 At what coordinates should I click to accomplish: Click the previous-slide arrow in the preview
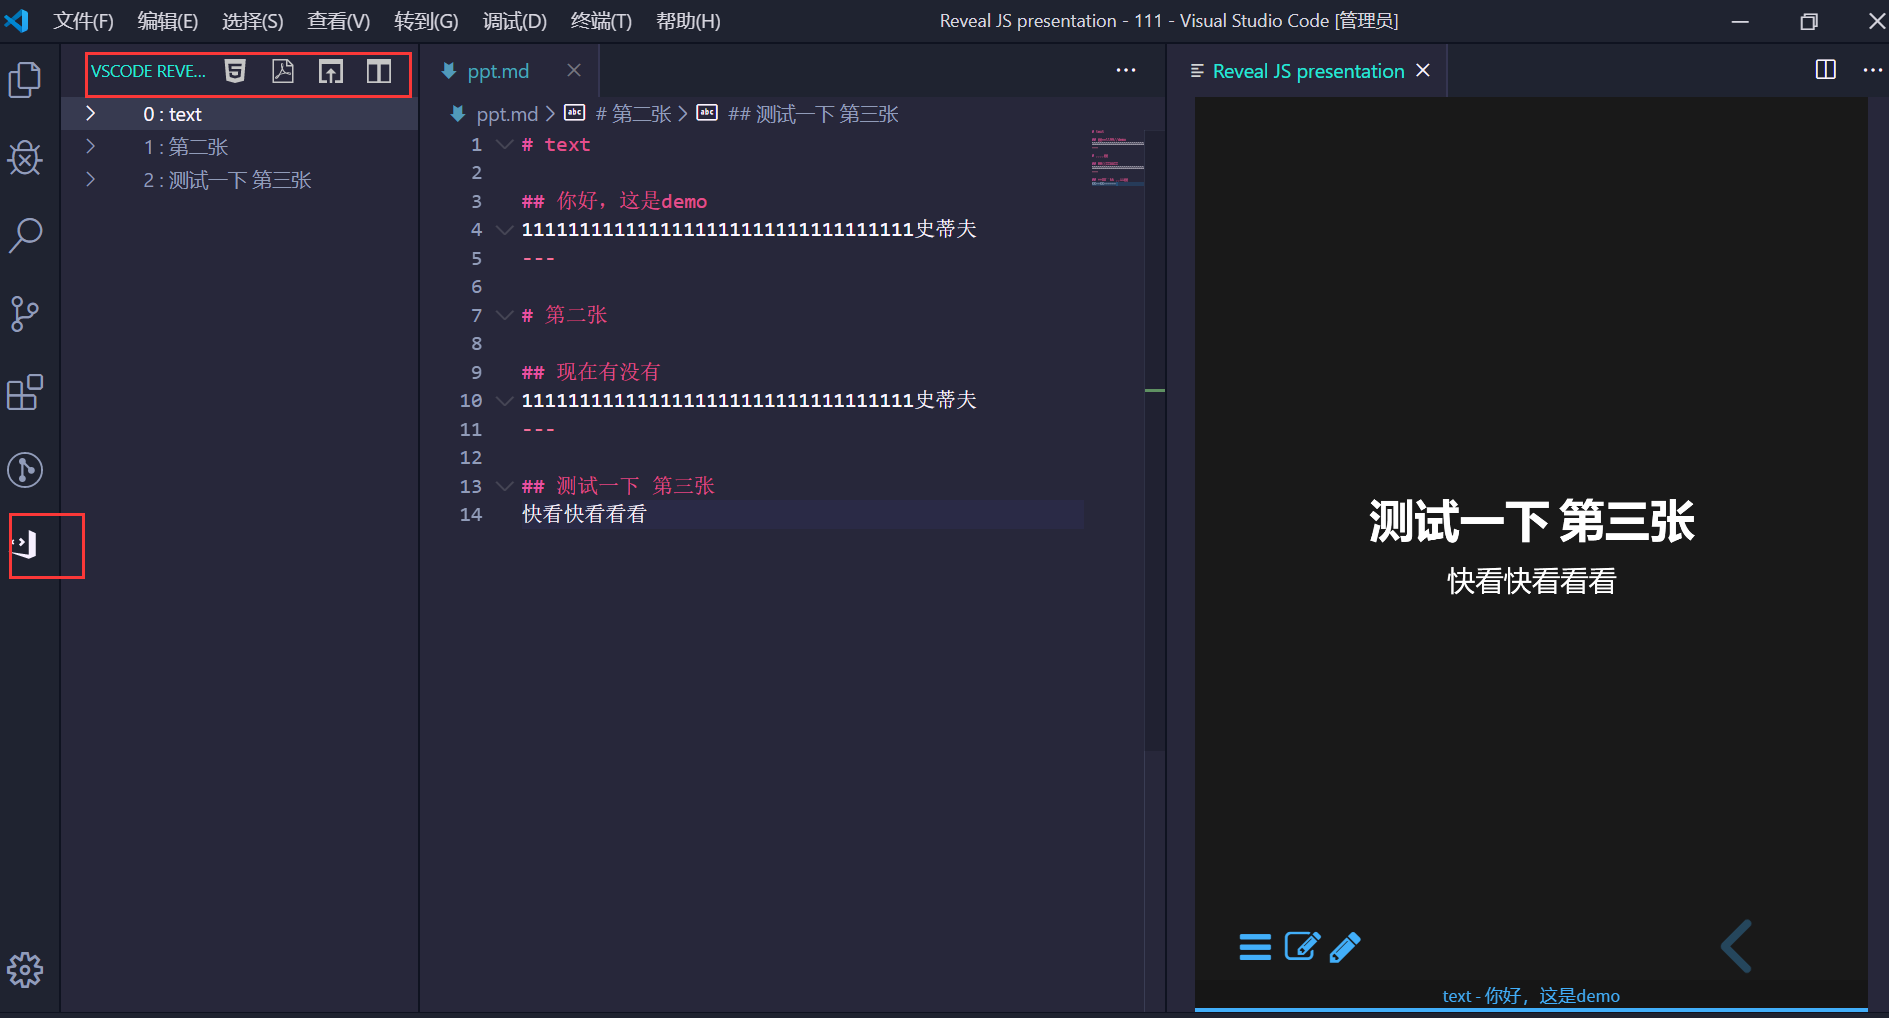click(1737, 946)
